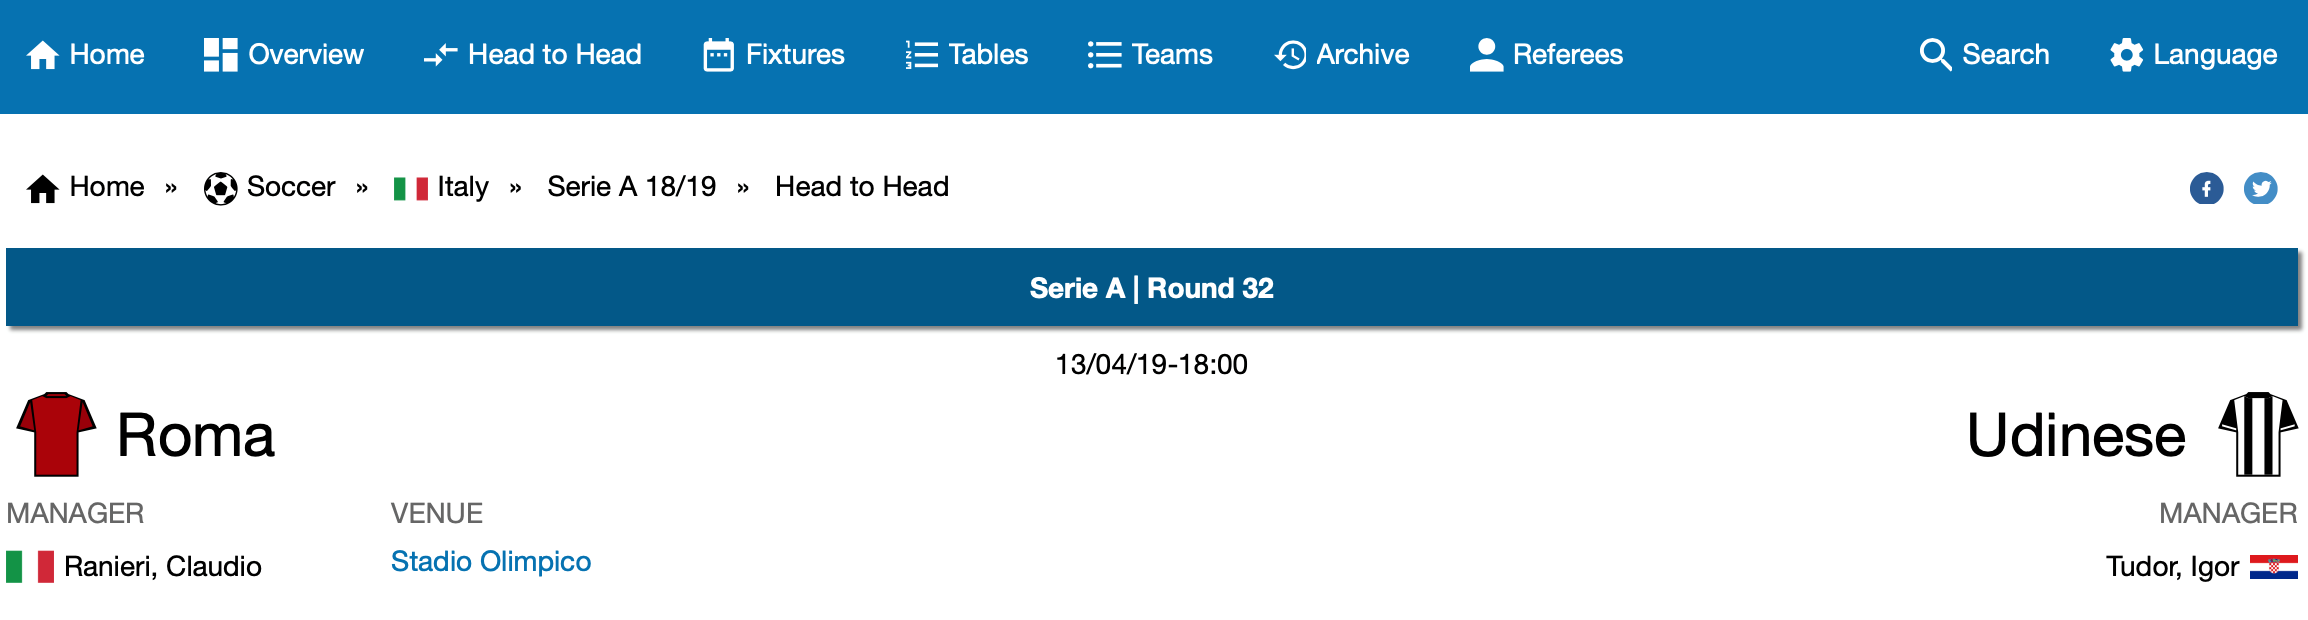Click the Twitter share icon
The height and width of the screenshot is (620, 2308).
tap(2260, 188)
